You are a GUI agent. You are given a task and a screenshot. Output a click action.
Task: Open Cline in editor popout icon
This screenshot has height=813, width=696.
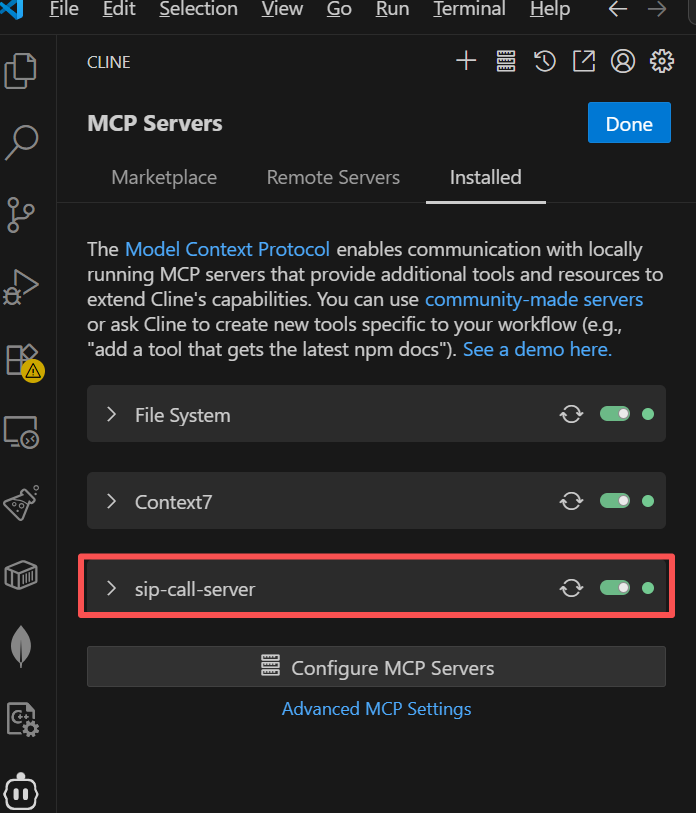pyautogui.click(x=583, y=61)
